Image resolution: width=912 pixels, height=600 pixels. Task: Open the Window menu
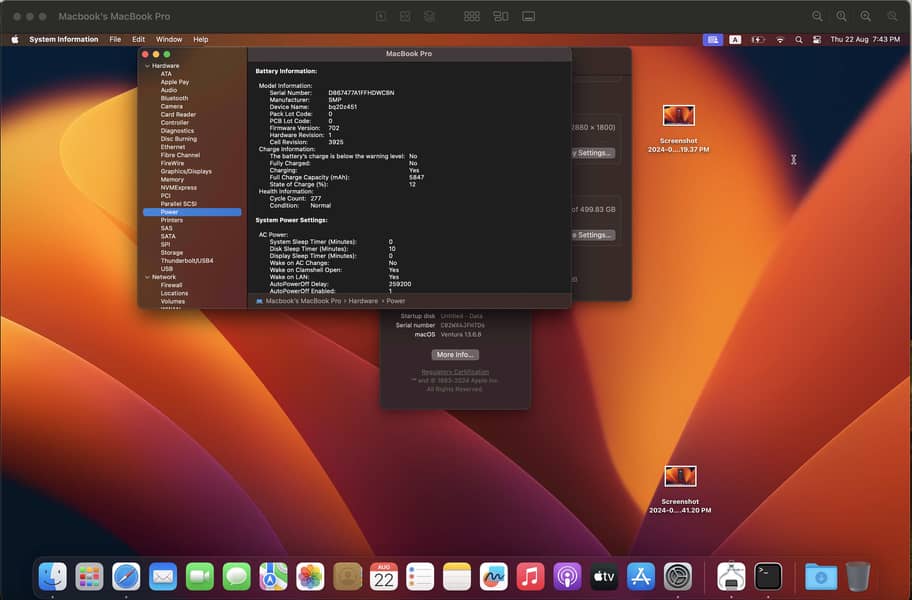(169, 40)
